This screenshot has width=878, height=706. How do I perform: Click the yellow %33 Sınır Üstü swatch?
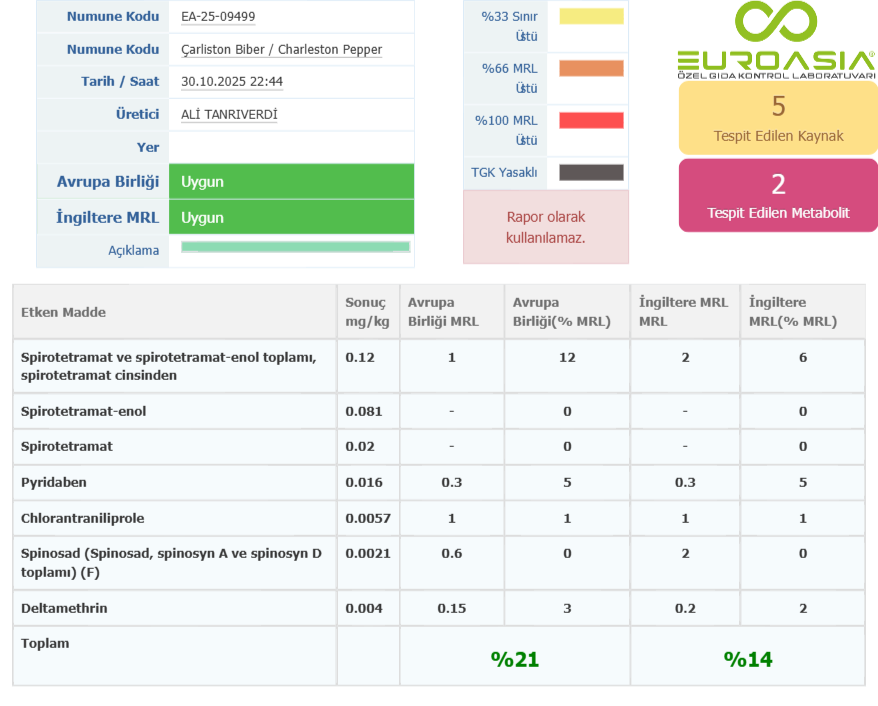click(591, 17)
